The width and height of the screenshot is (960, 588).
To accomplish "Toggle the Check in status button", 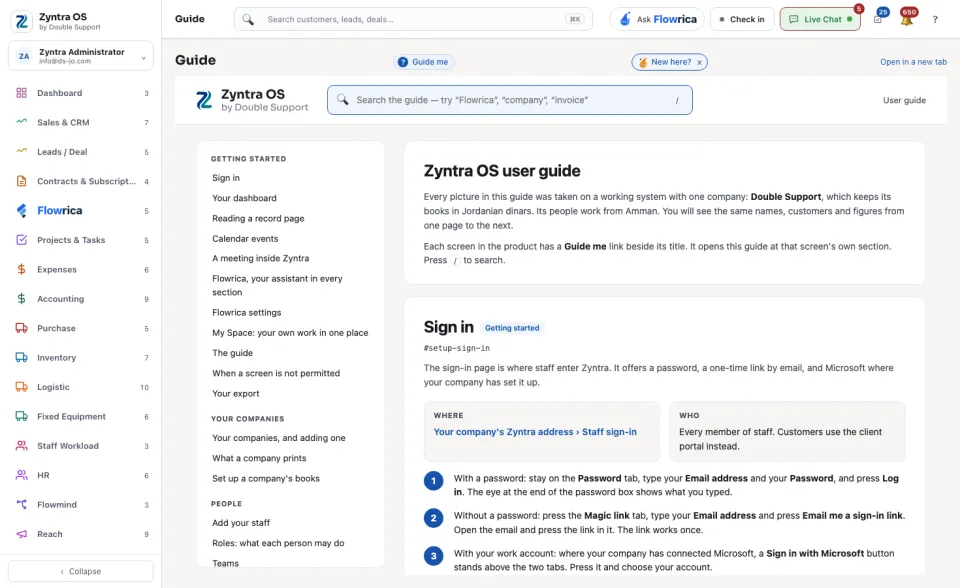I will [x=742, y=19].
